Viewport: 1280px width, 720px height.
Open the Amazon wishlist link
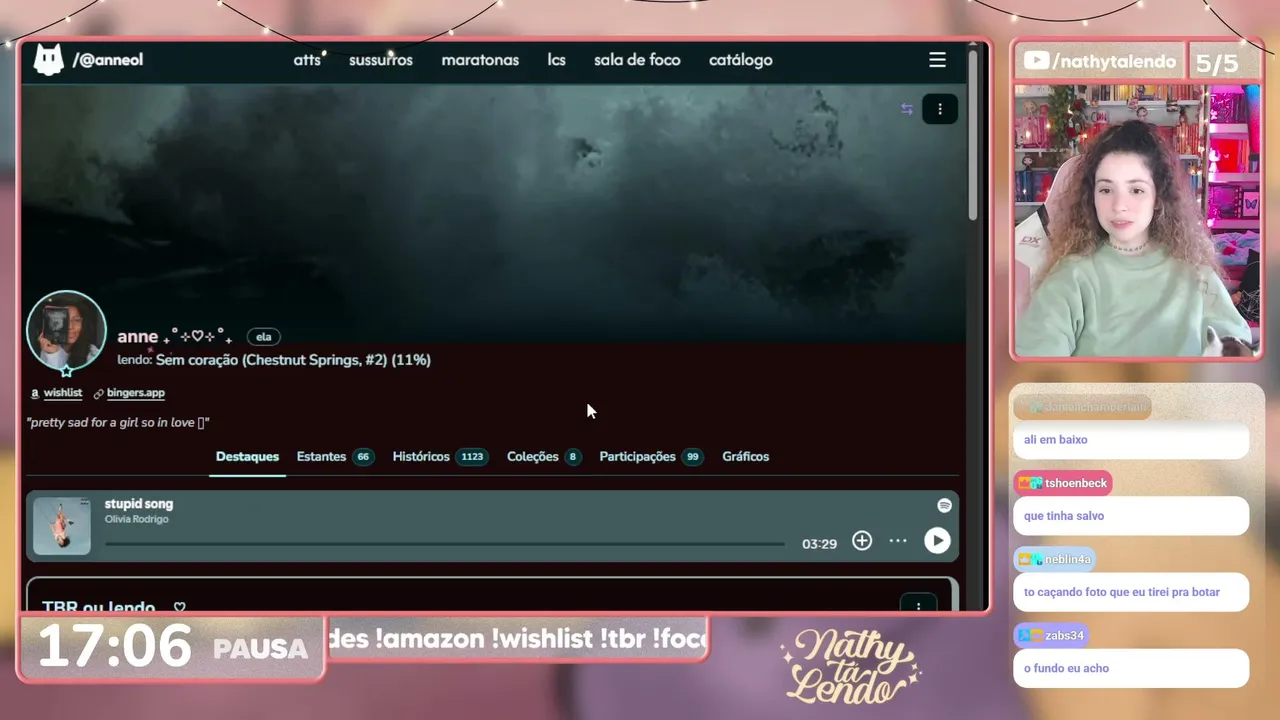(63, 394)
